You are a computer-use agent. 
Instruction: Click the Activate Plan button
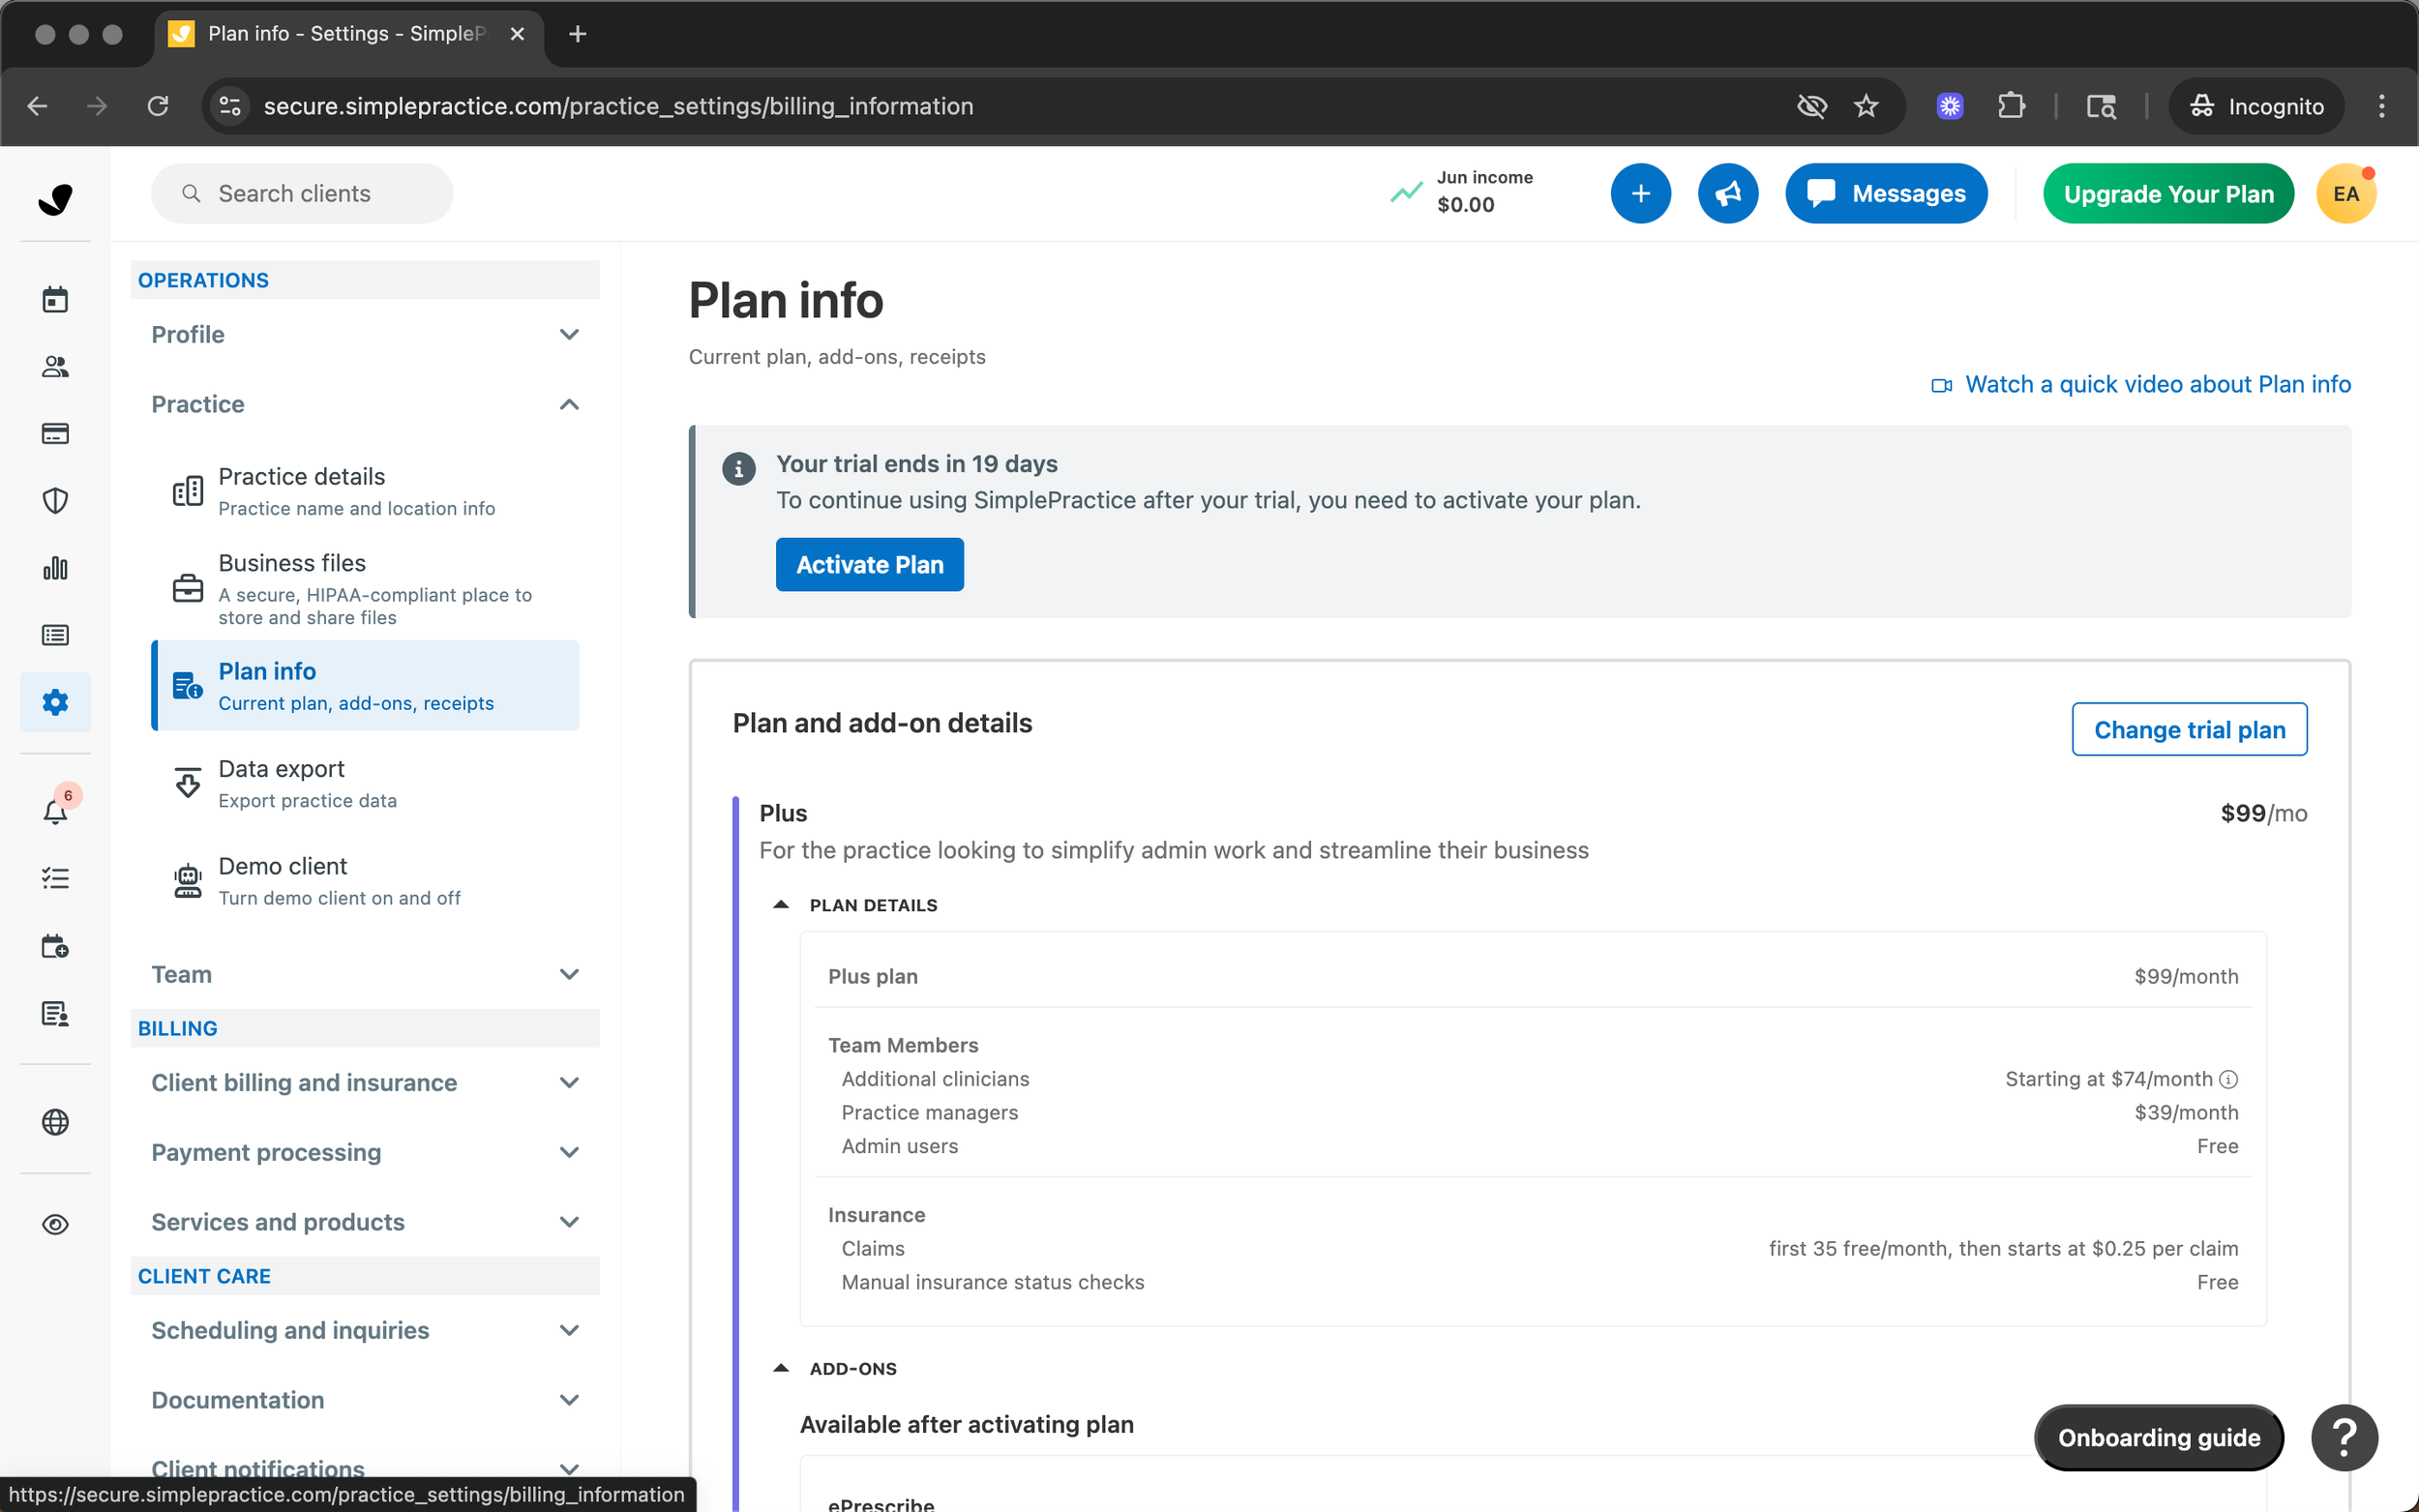click(x=869, y=565)
